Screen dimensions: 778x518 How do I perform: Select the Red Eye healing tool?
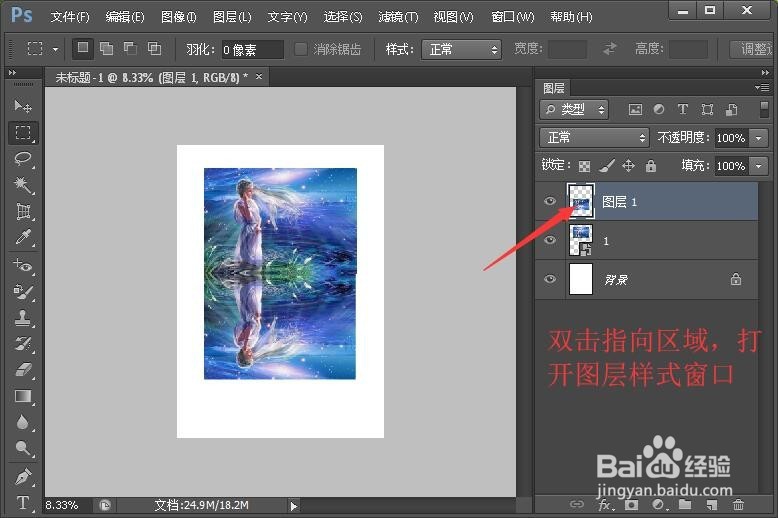[23, 265]
